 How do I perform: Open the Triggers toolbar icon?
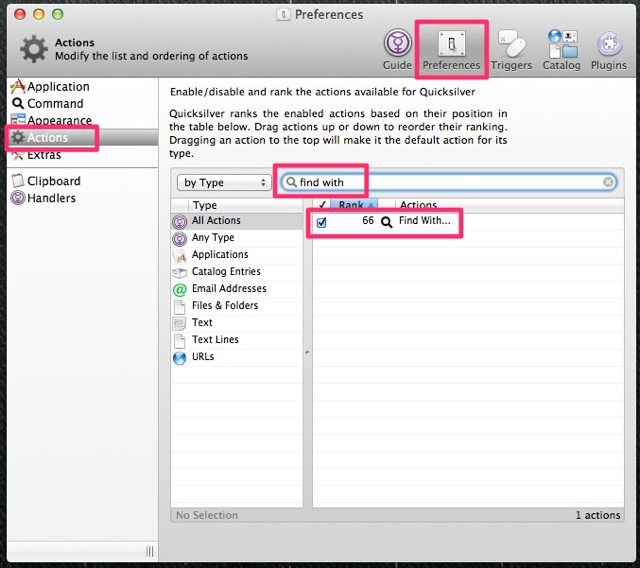[x=511, y=49]
